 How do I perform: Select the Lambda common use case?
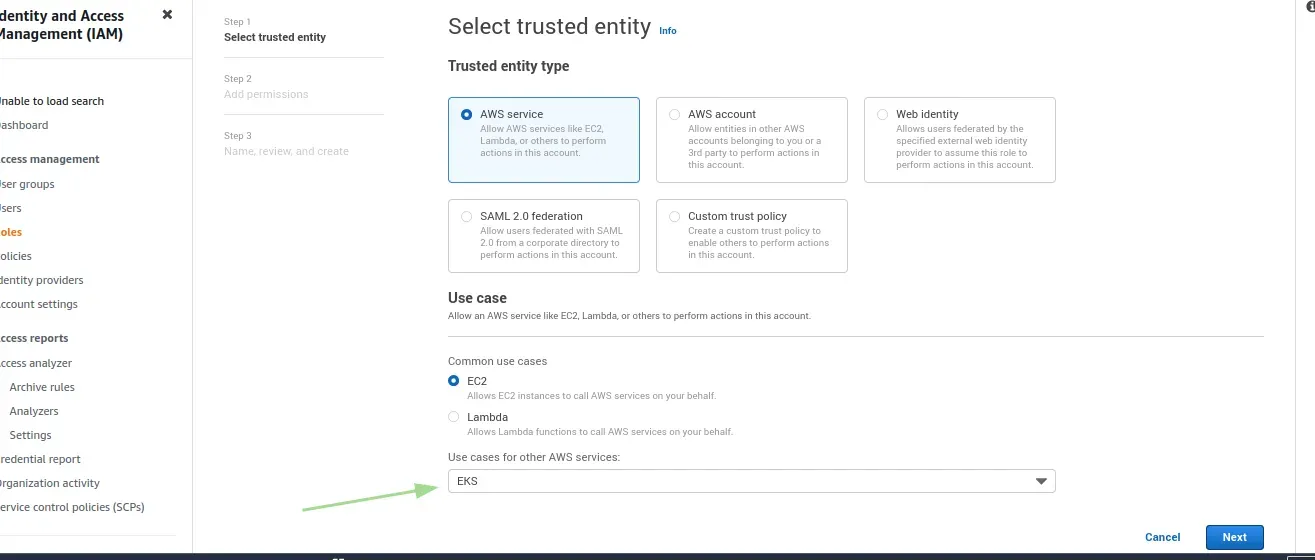pos(455,417)
